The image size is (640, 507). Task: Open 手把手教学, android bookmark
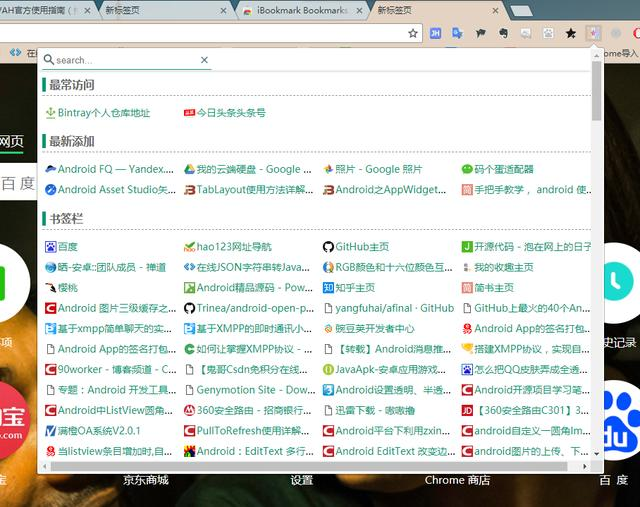[526, 189]
